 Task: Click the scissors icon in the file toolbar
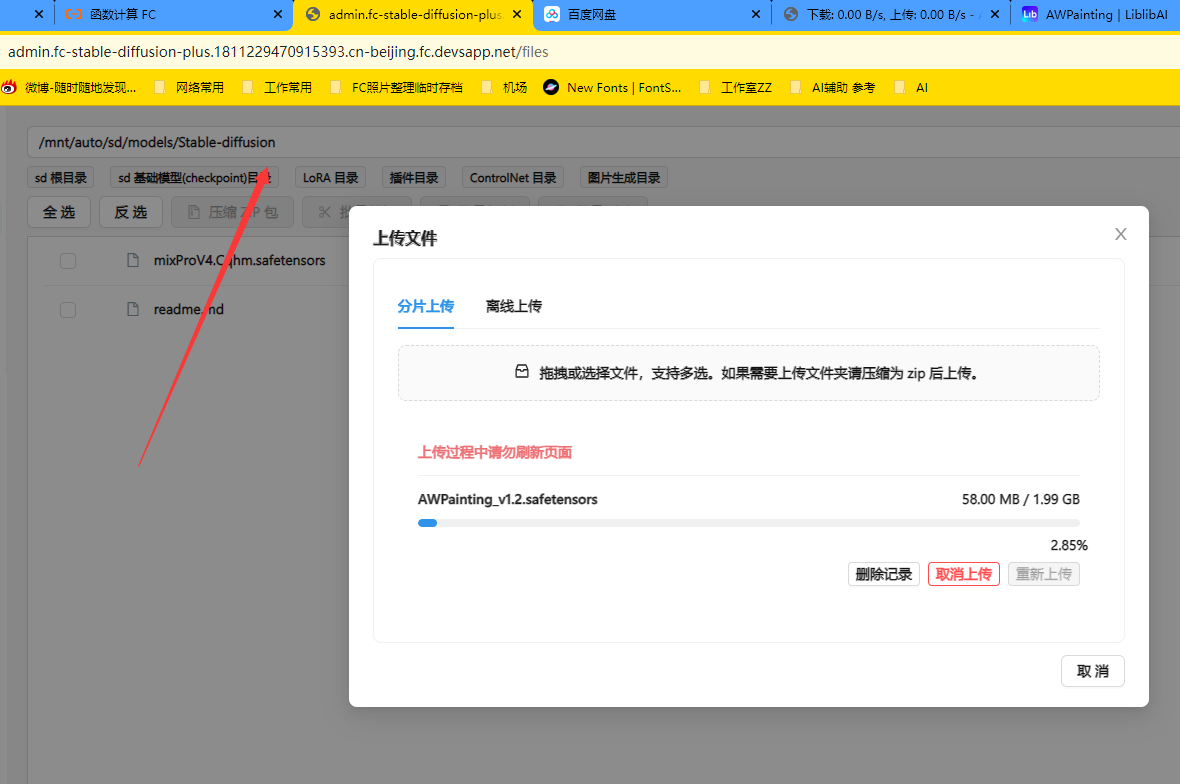pyautogui.click(x=324, y=212)
